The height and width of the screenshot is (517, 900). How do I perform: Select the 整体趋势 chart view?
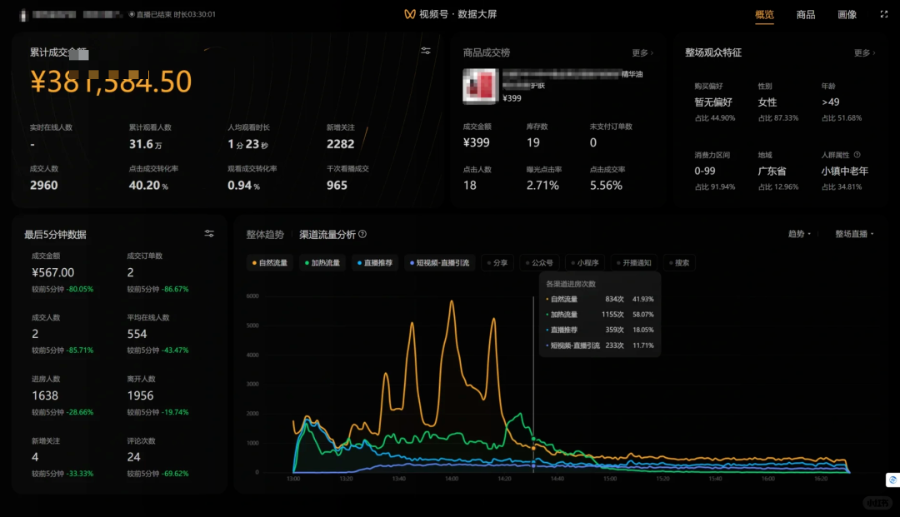(265, 235)
